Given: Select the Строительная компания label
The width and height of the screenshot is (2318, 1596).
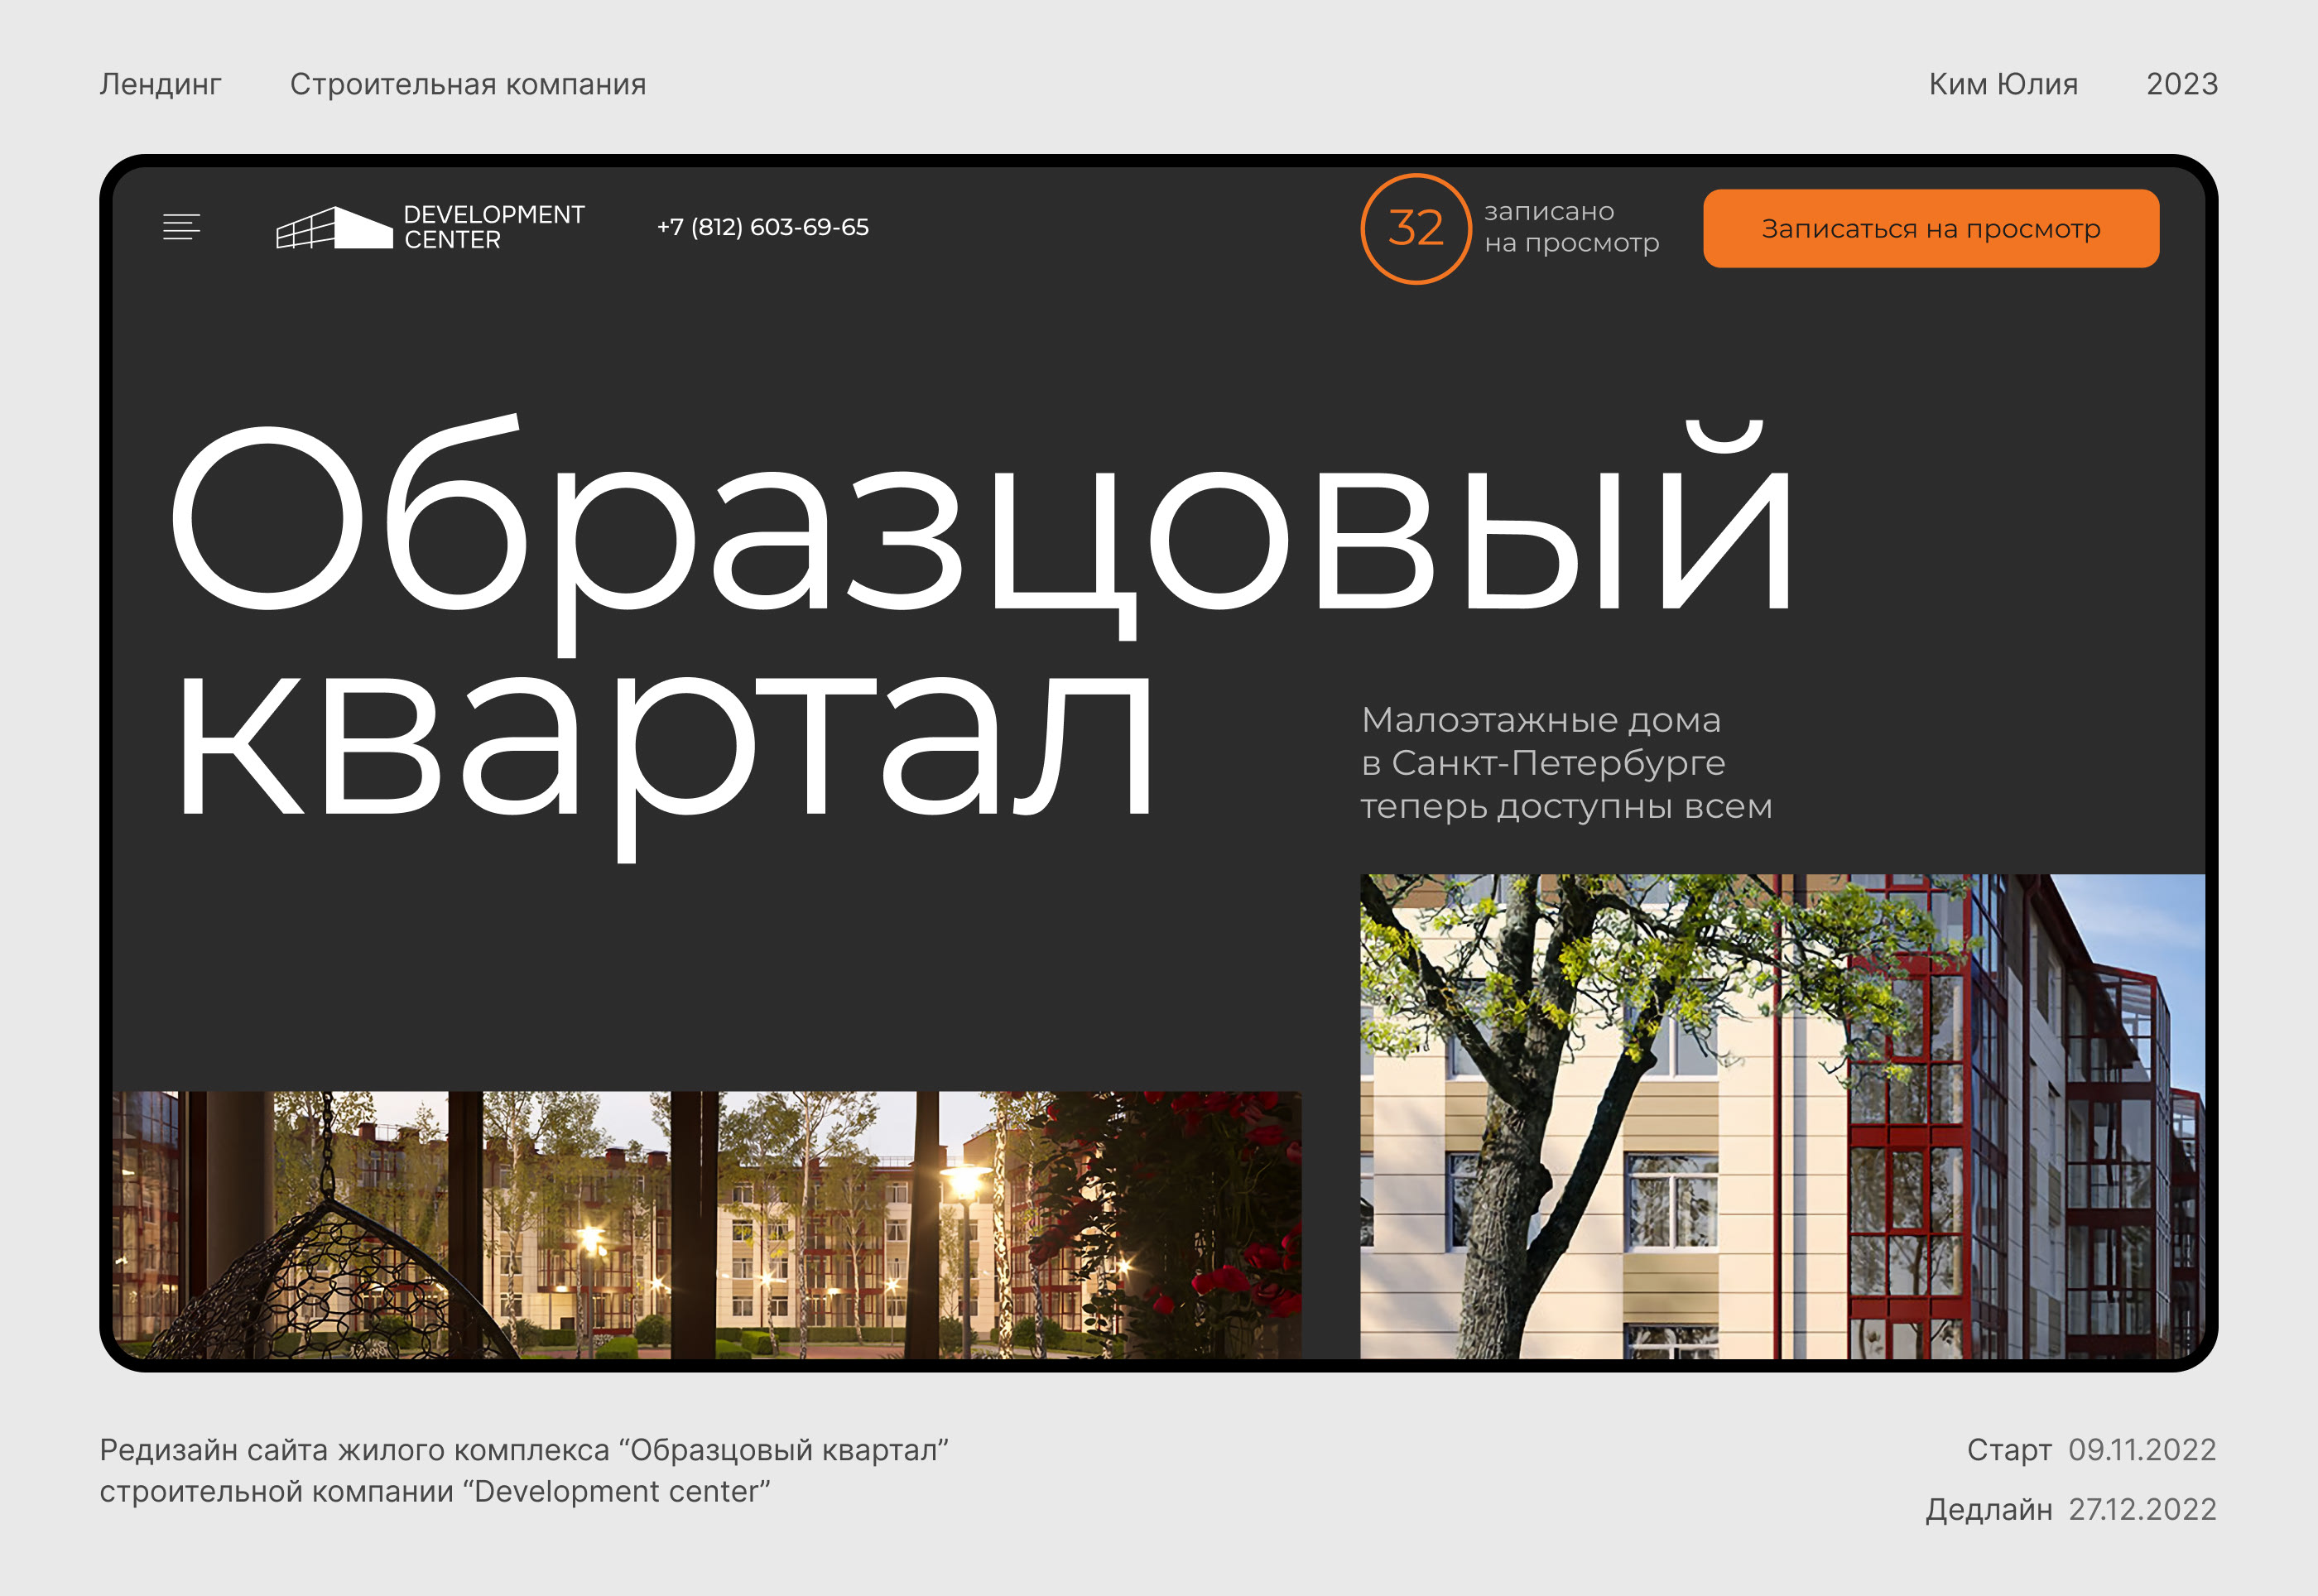Looking at the screenshot, I should click(x=468, y=84).
